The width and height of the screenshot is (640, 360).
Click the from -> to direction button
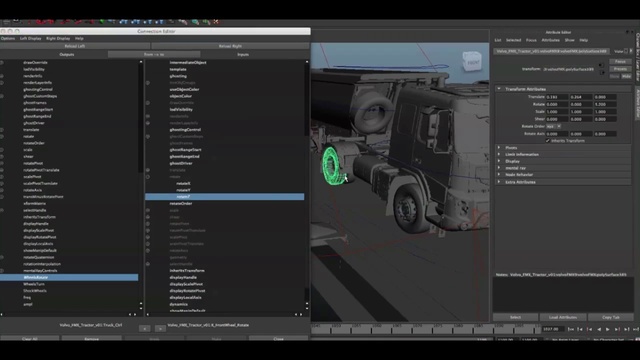[154, 54]
